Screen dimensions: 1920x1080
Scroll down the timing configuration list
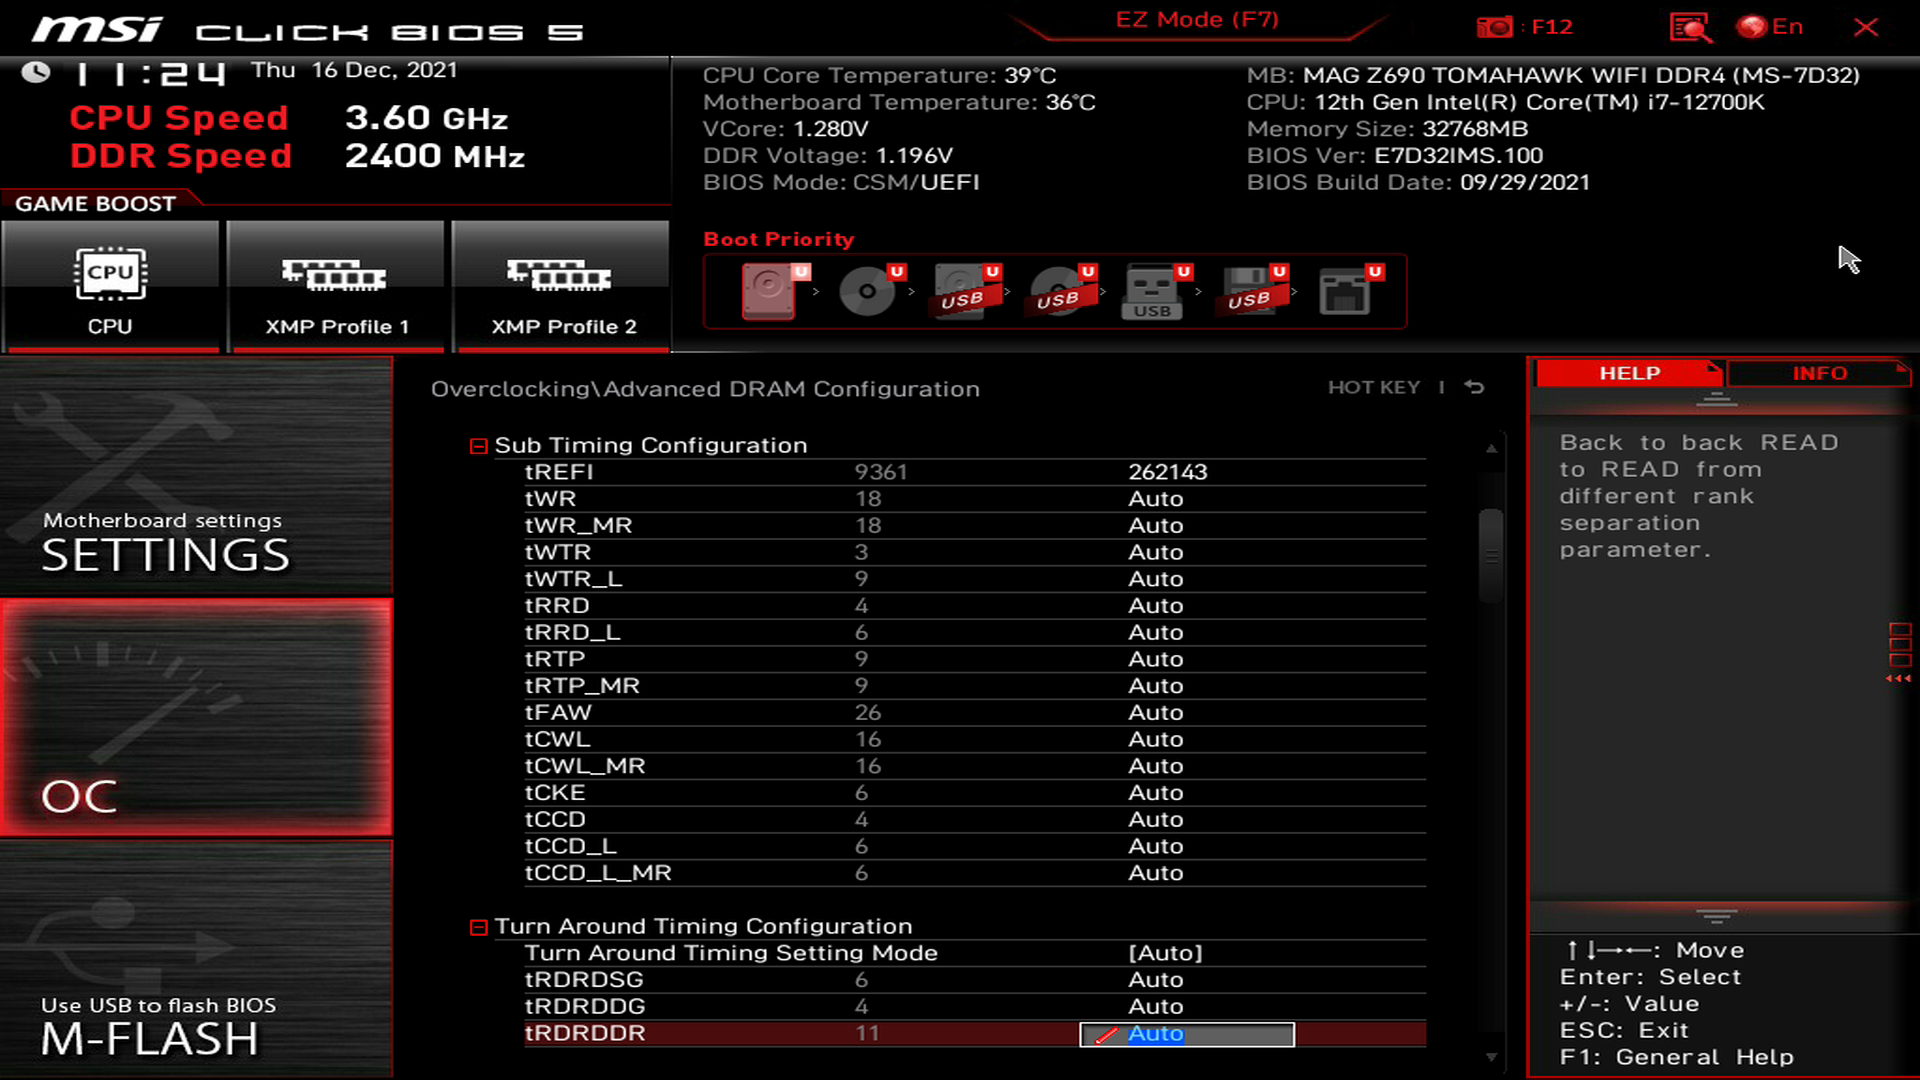coord(1490,1055)
